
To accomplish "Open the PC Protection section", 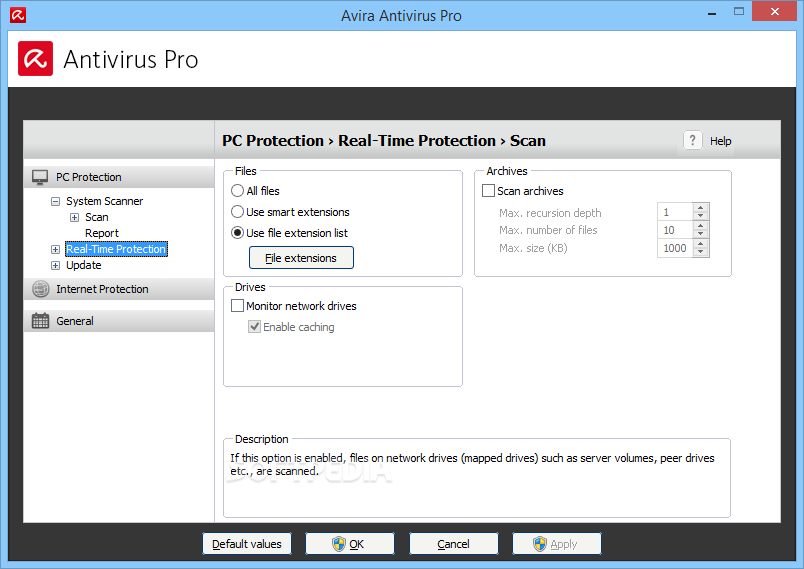I will pos(119,177).
